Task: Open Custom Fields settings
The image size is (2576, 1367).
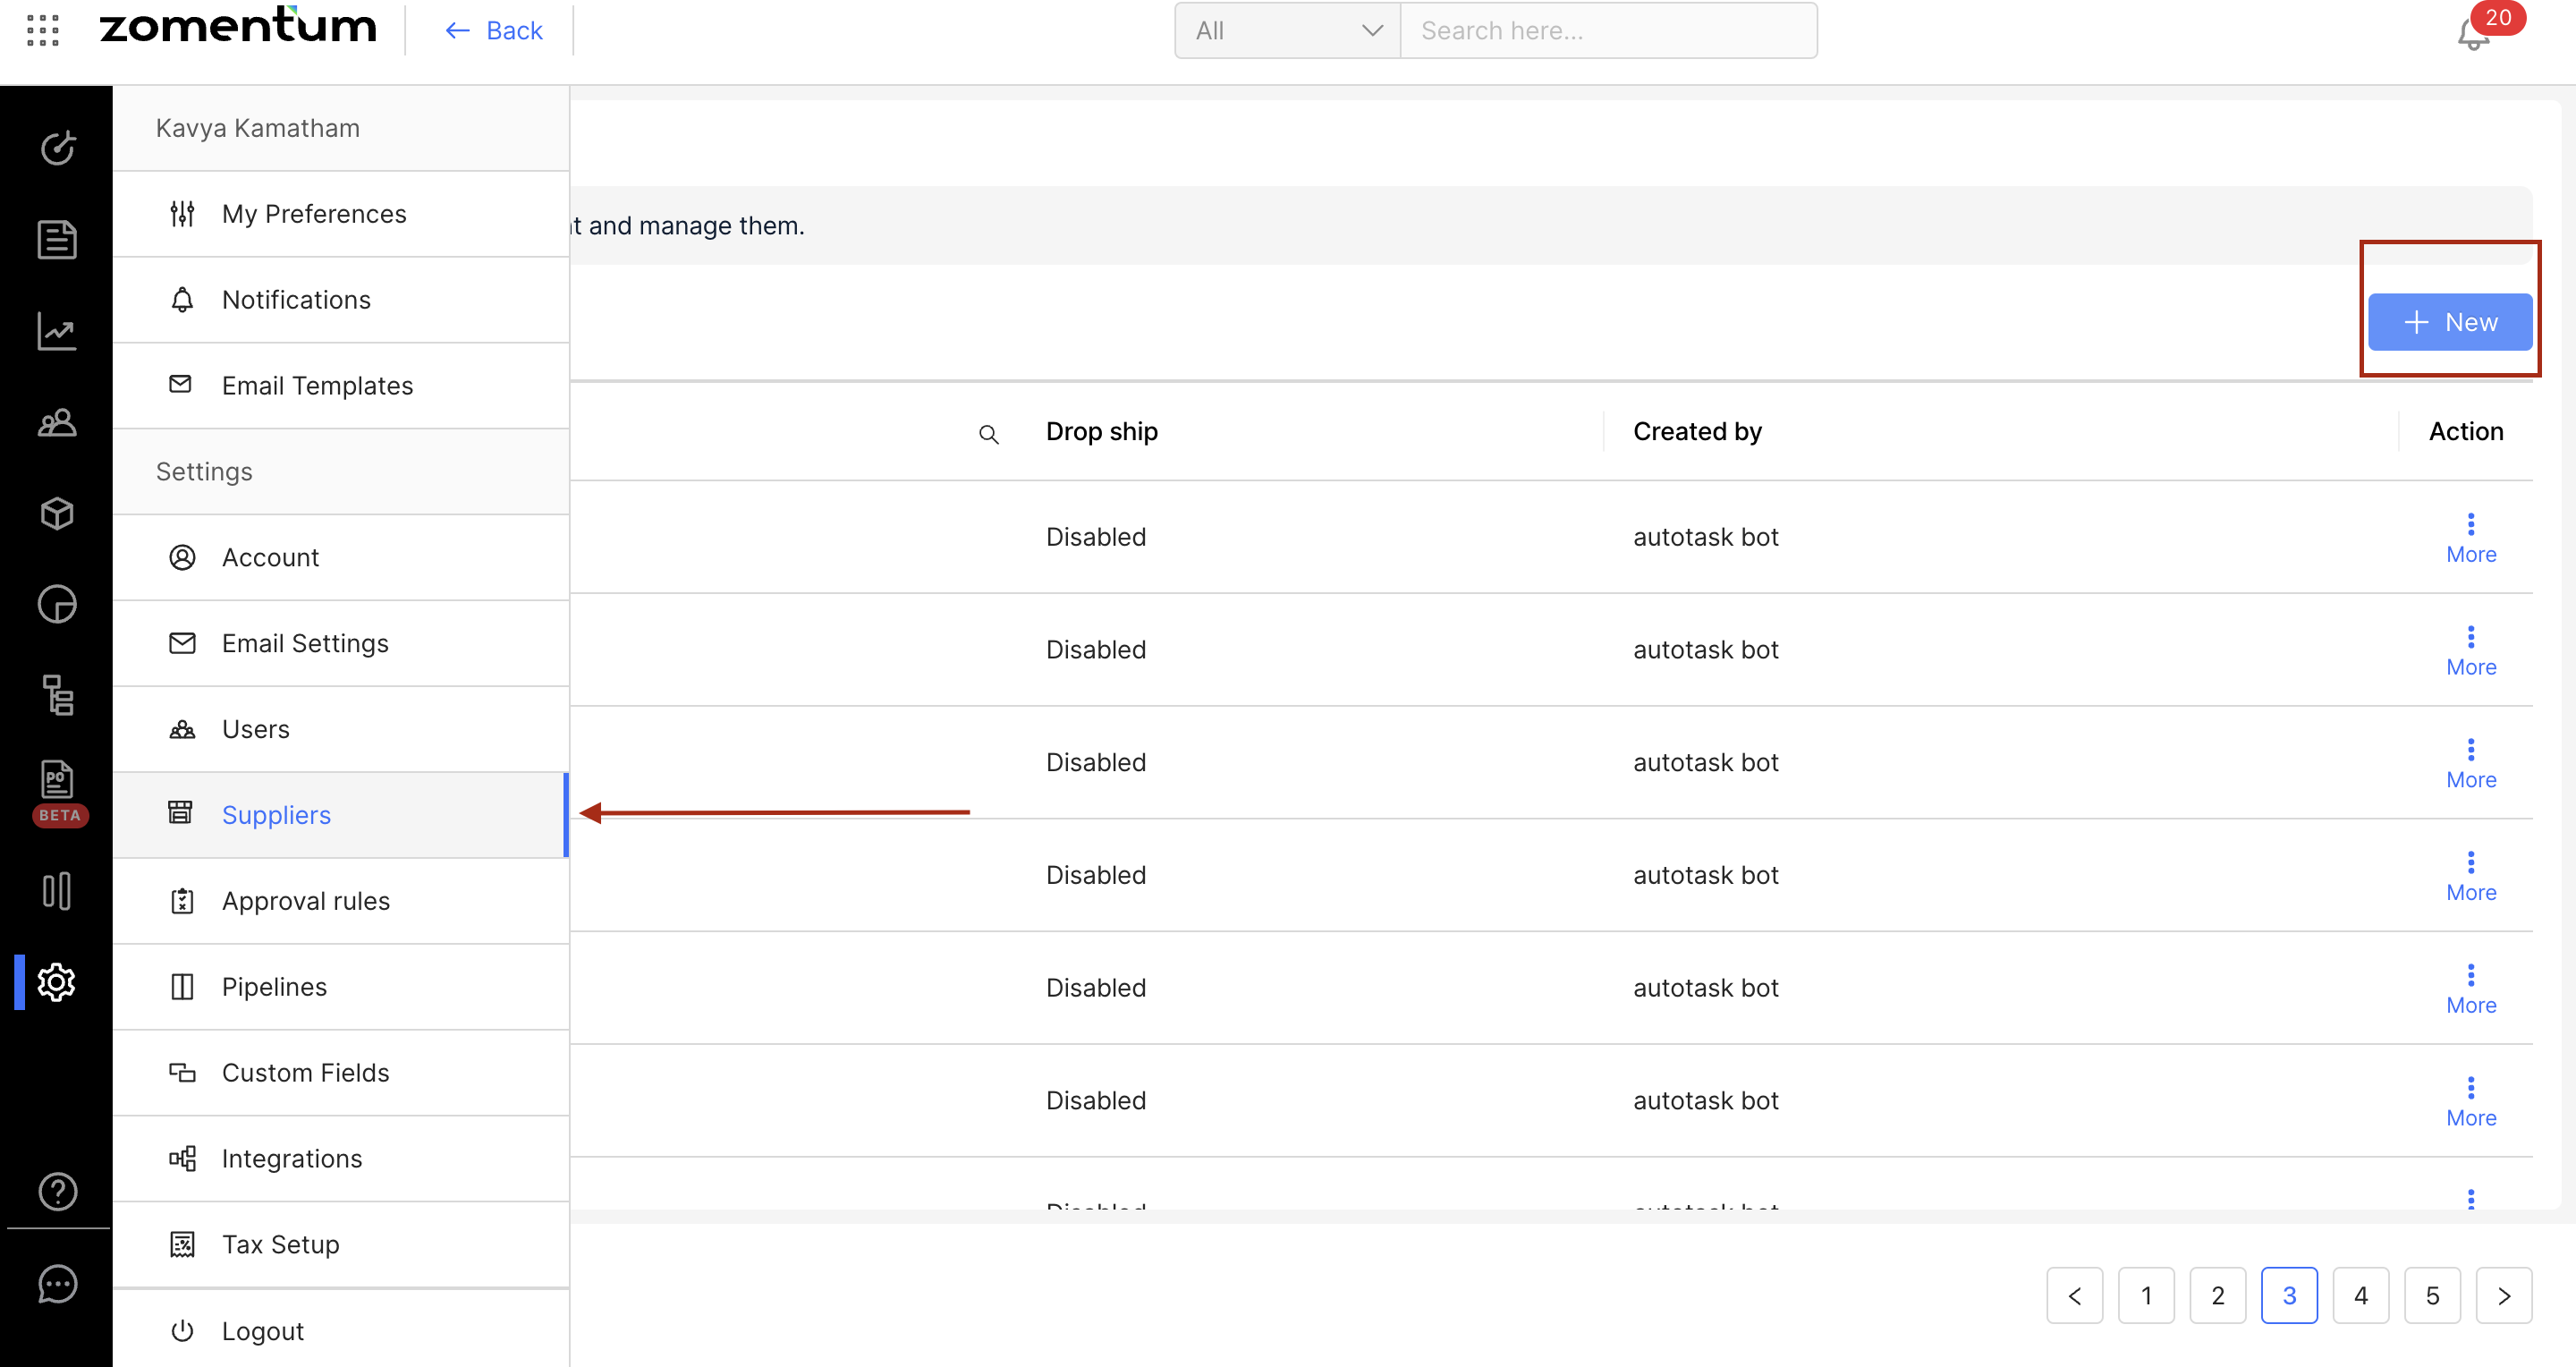Action: 305,1073
